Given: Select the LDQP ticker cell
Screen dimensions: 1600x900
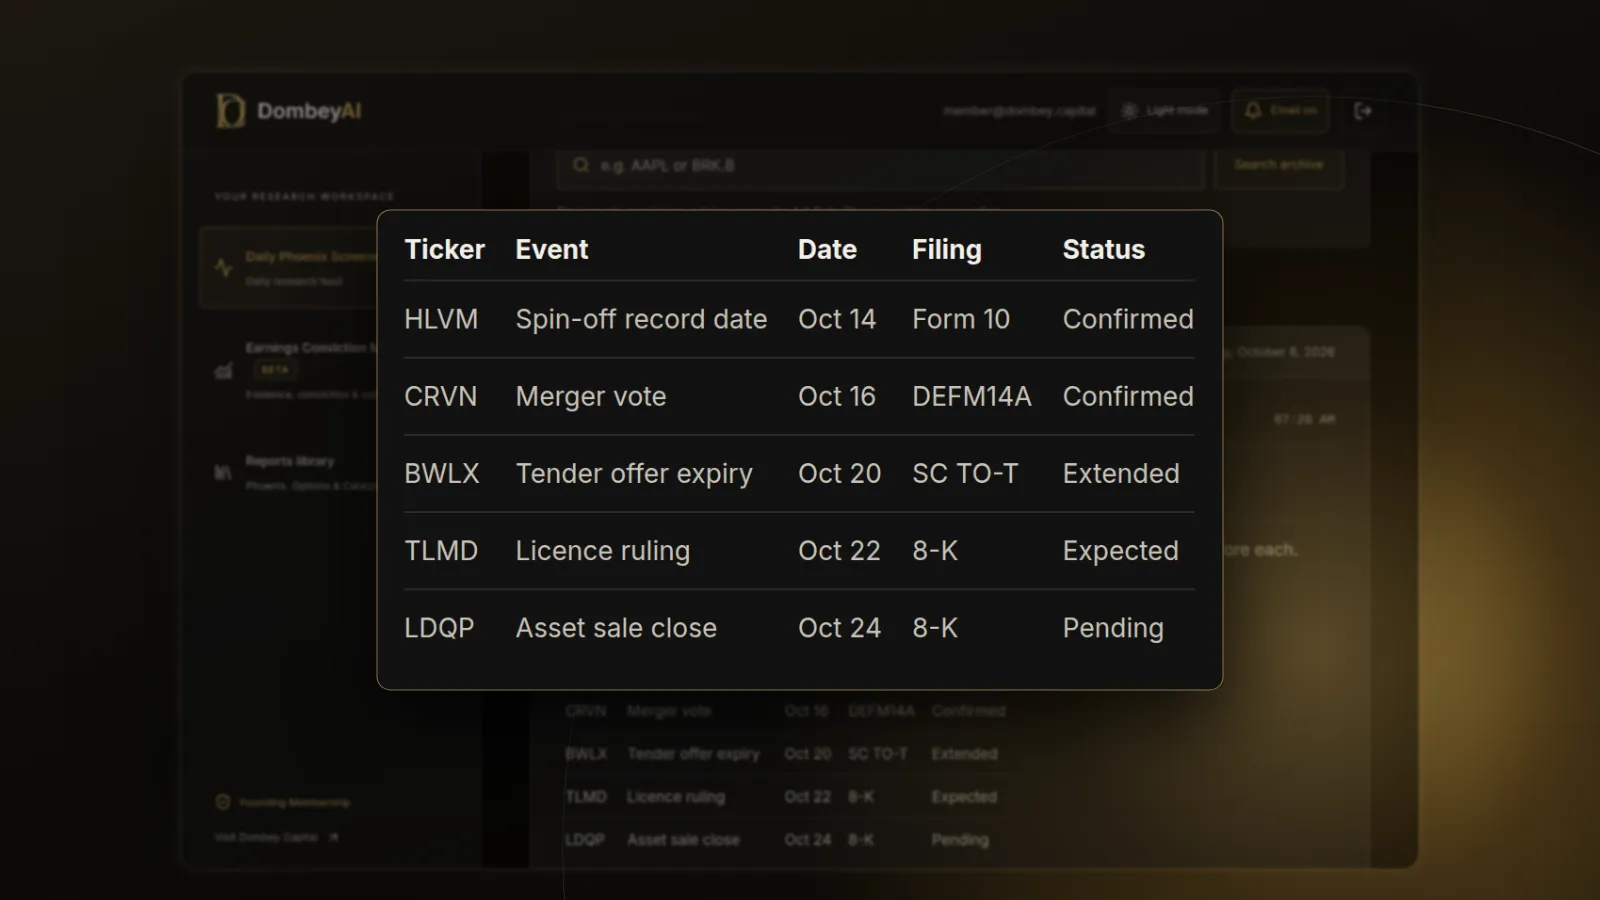Looking at the screenshot, I should tap(439, 628).
